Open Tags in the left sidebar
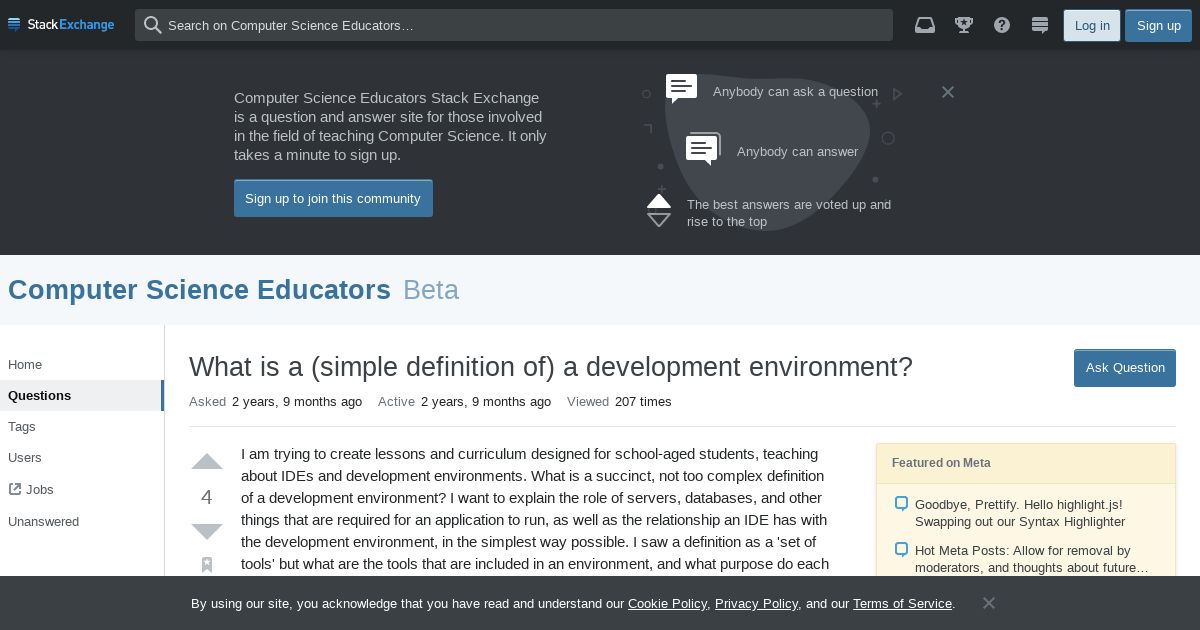Screen dimensions: 1200x630 (x=22, y=427)
